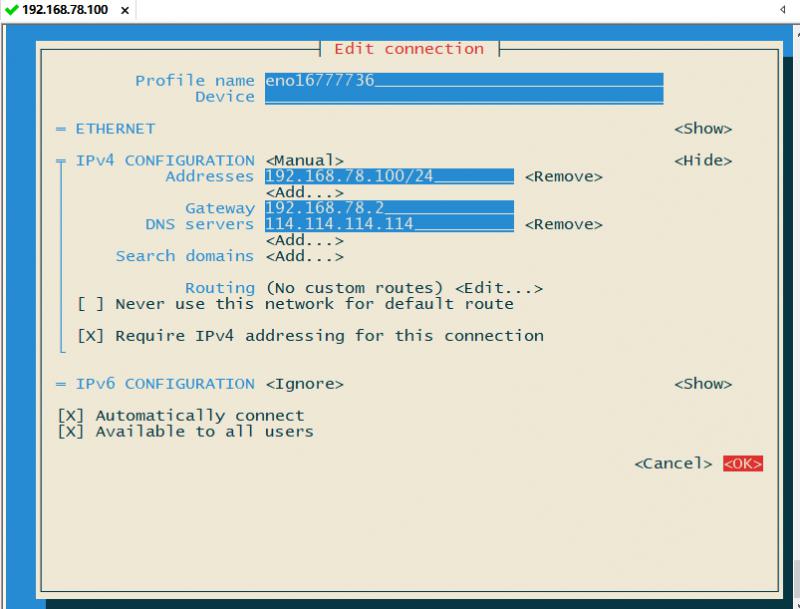Add a search domain
Image resolution: width=800 pixels, height=609 pixels.
[305, 256]
